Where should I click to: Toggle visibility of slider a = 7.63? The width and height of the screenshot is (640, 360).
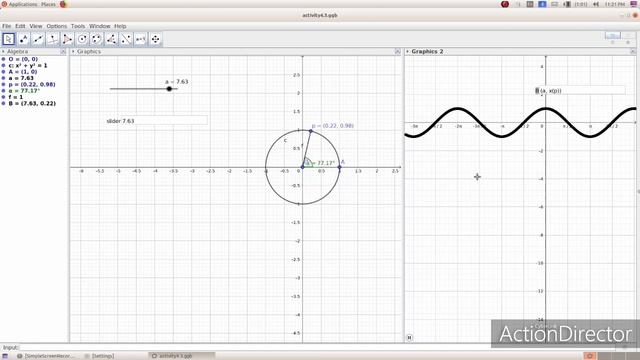point(4,78)
